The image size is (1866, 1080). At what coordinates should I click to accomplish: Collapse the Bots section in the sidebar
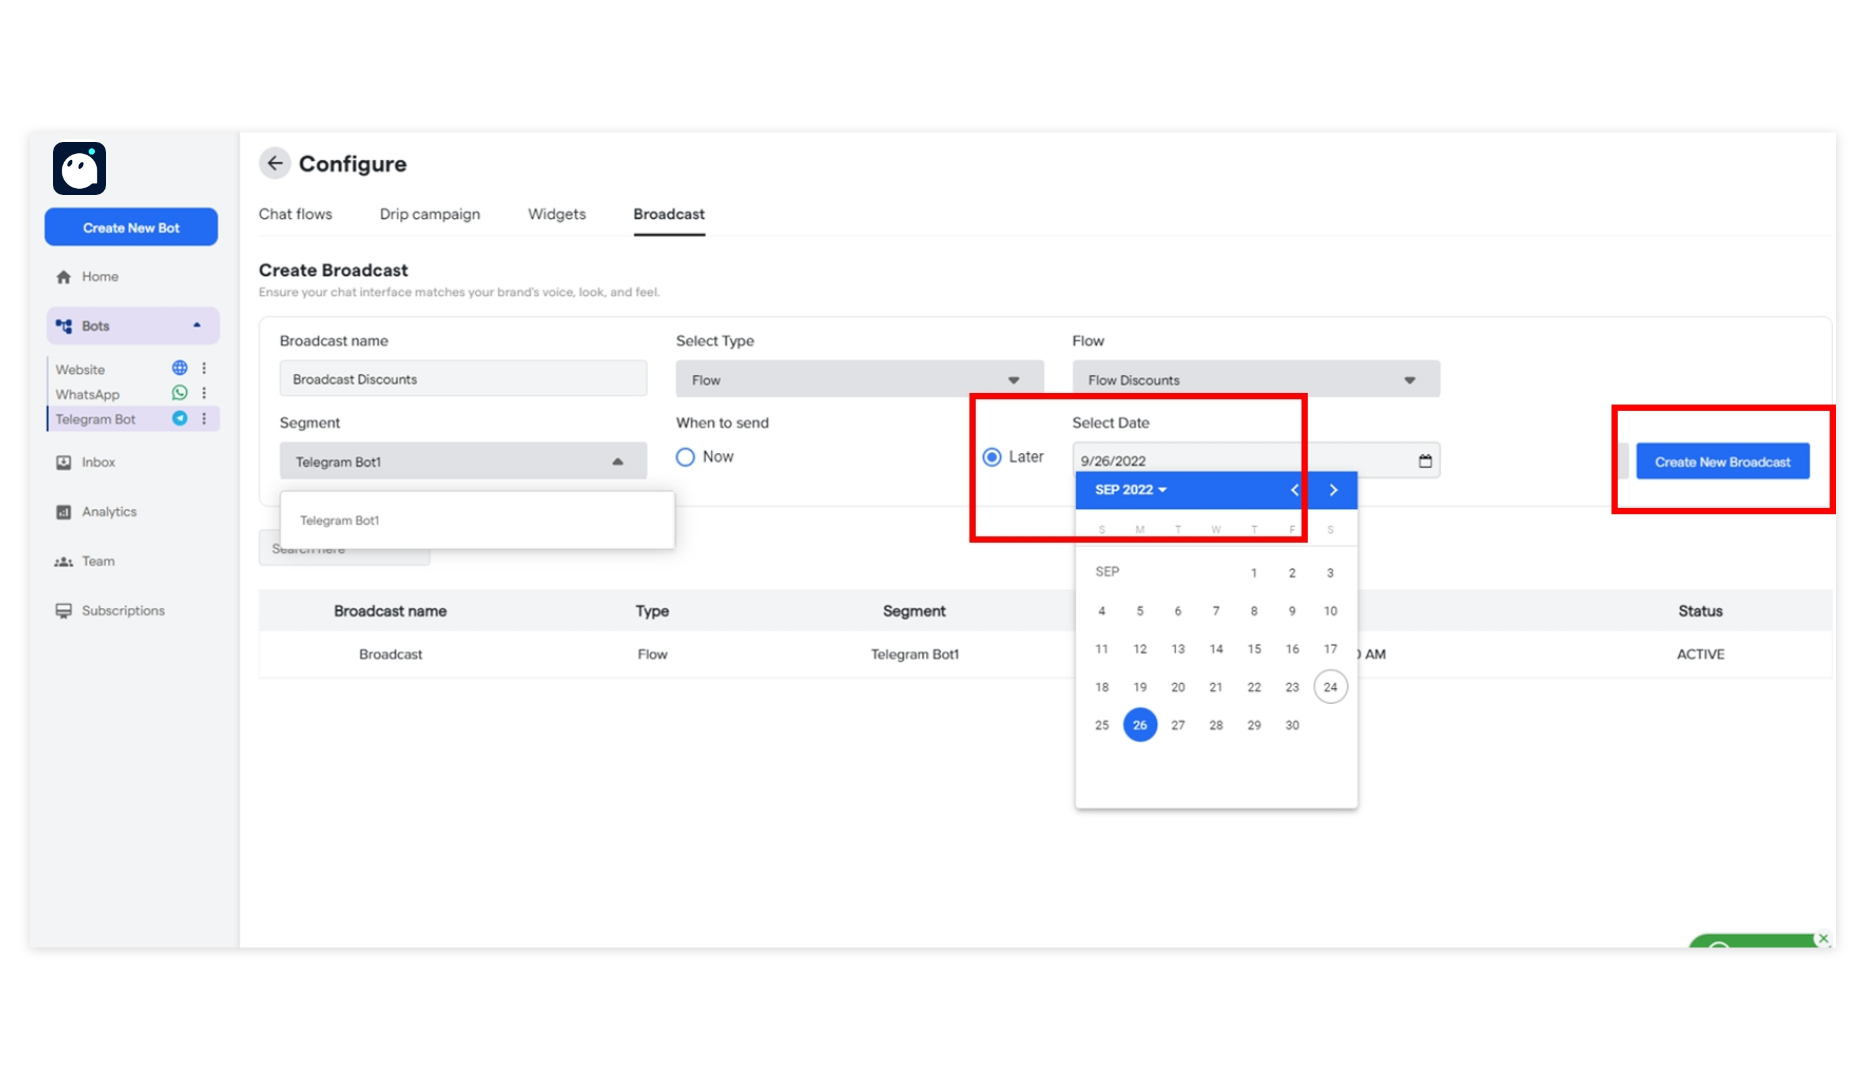click(x=197, y=325)
